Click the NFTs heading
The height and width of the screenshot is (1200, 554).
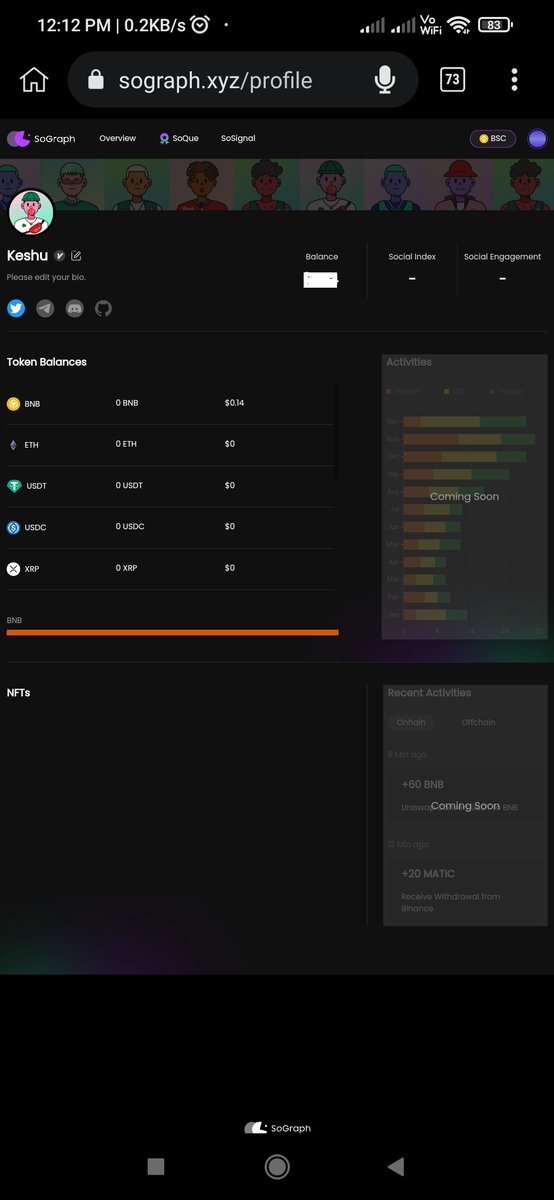tap(19, 692)
